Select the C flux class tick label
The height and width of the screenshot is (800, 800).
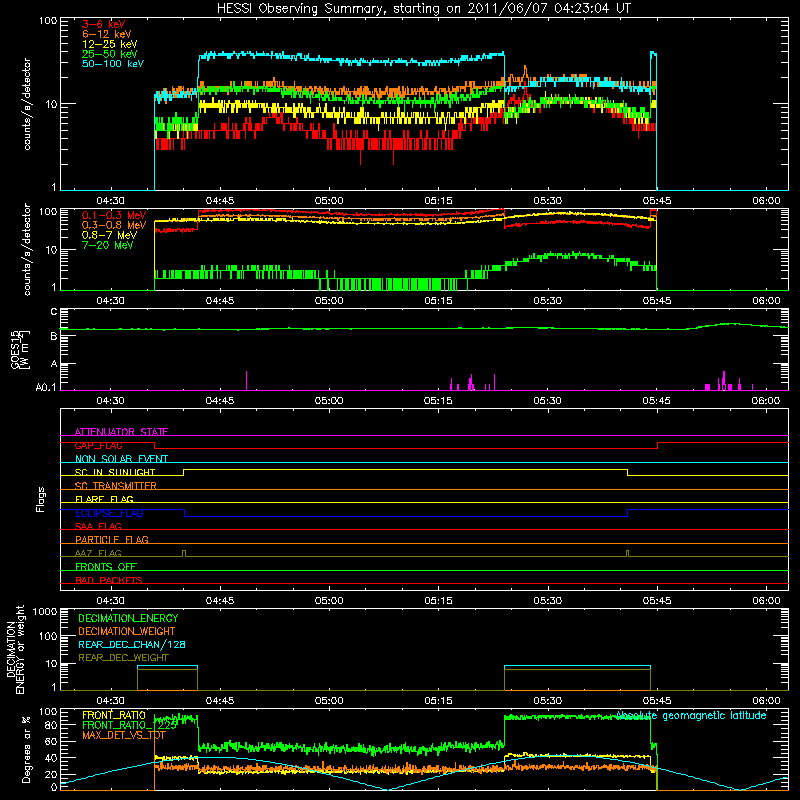54,312
